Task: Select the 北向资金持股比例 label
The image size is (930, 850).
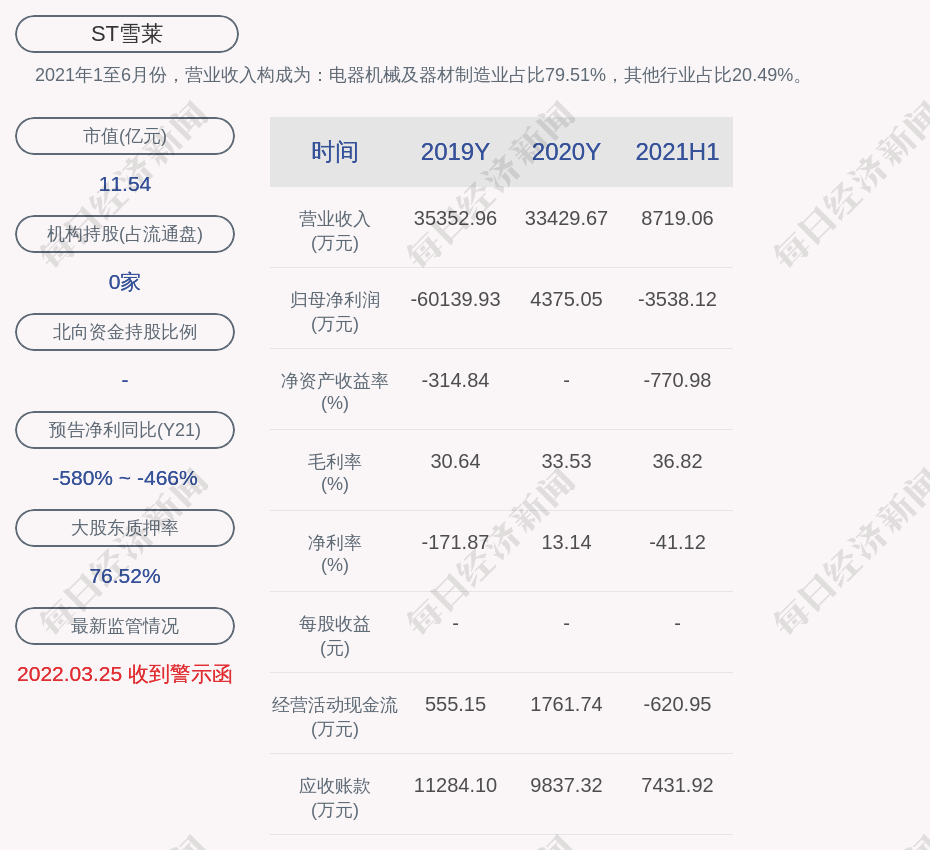Action: 125,332
